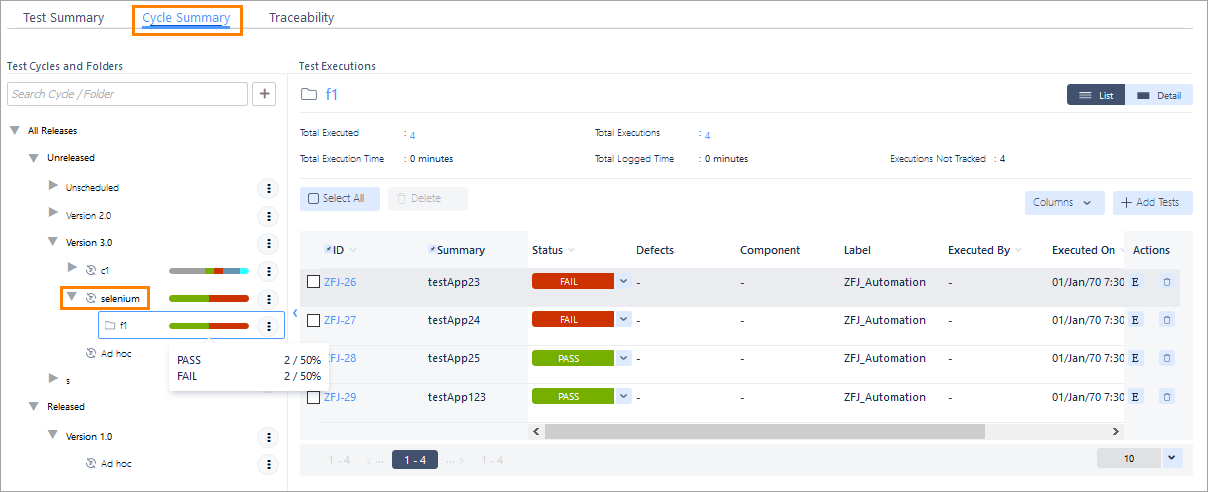Switch to List view

(1096, 95)
